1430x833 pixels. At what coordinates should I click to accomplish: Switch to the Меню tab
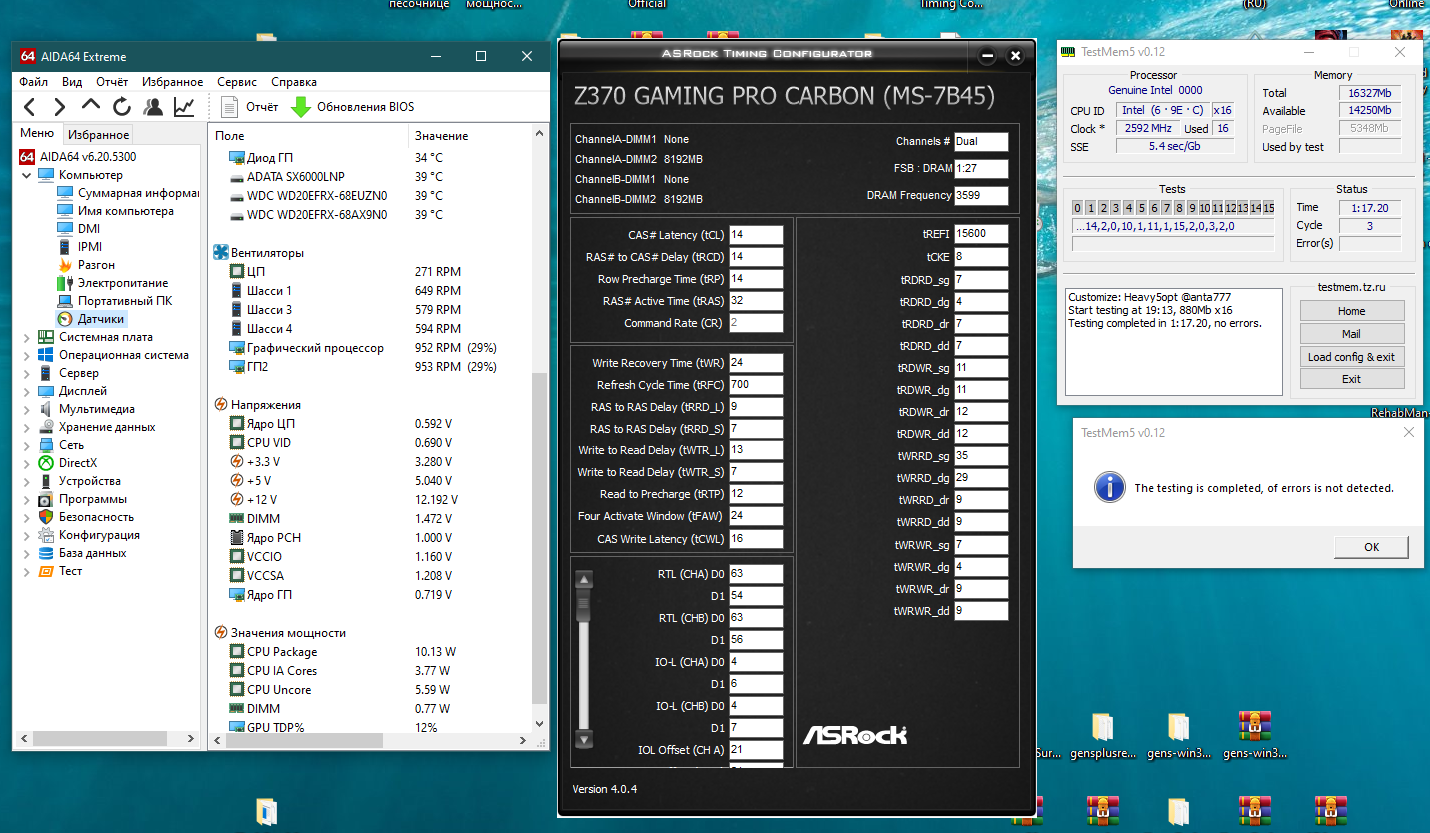(37, 134)
